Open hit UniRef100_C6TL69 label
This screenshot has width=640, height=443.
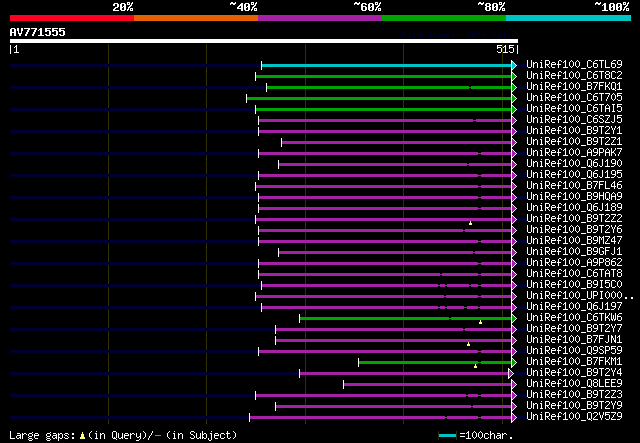[x=574, y=65]
